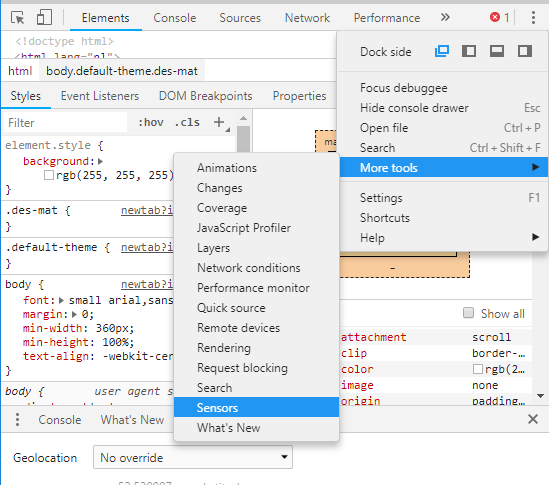Image resolution: width=549 pixels, height=485 pixels.
Task: Choose Animations in More tools submenu
Action: coord(256,168)
